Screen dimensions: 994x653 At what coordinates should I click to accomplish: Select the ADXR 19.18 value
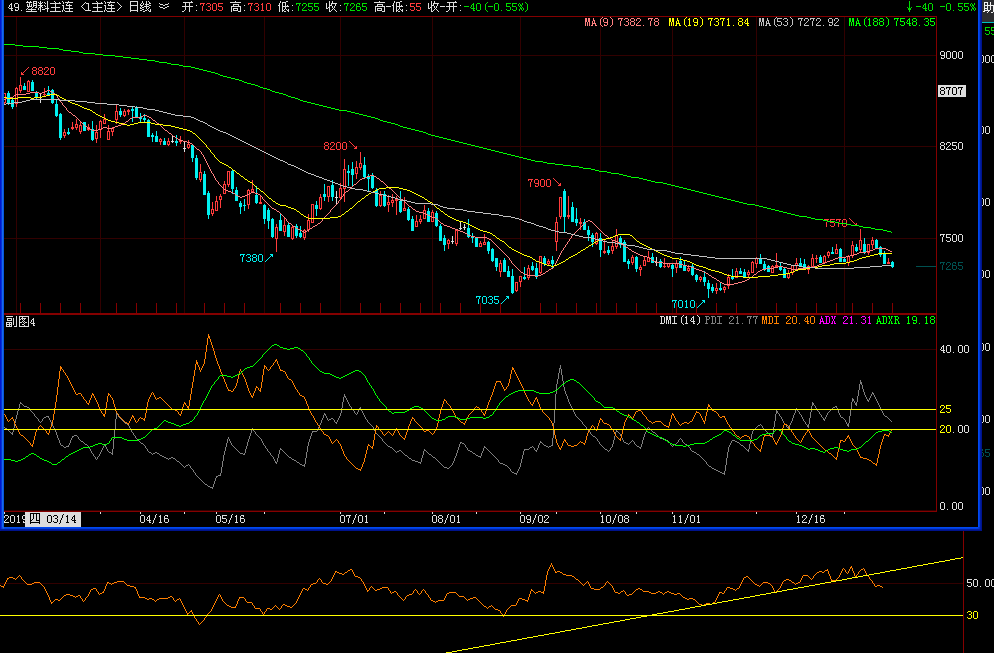click(905, 320)
